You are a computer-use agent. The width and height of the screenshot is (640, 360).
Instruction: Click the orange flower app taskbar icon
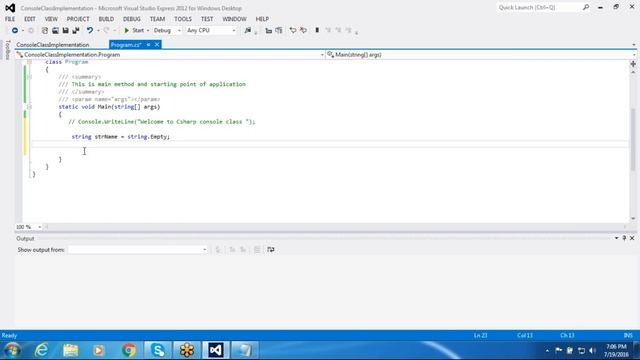pyautogui.click(x=187, y=350)
